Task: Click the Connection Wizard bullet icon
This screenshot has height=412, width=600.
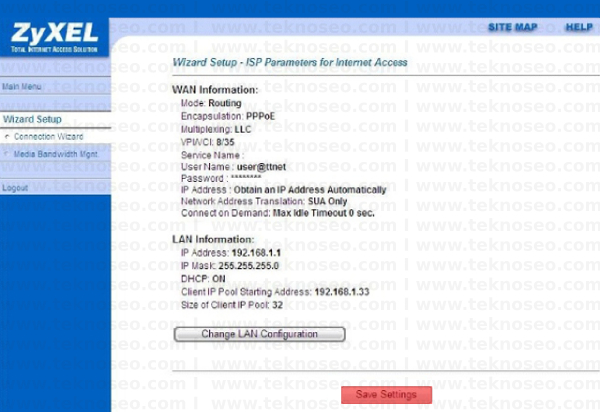Action: tap(7, 137)
